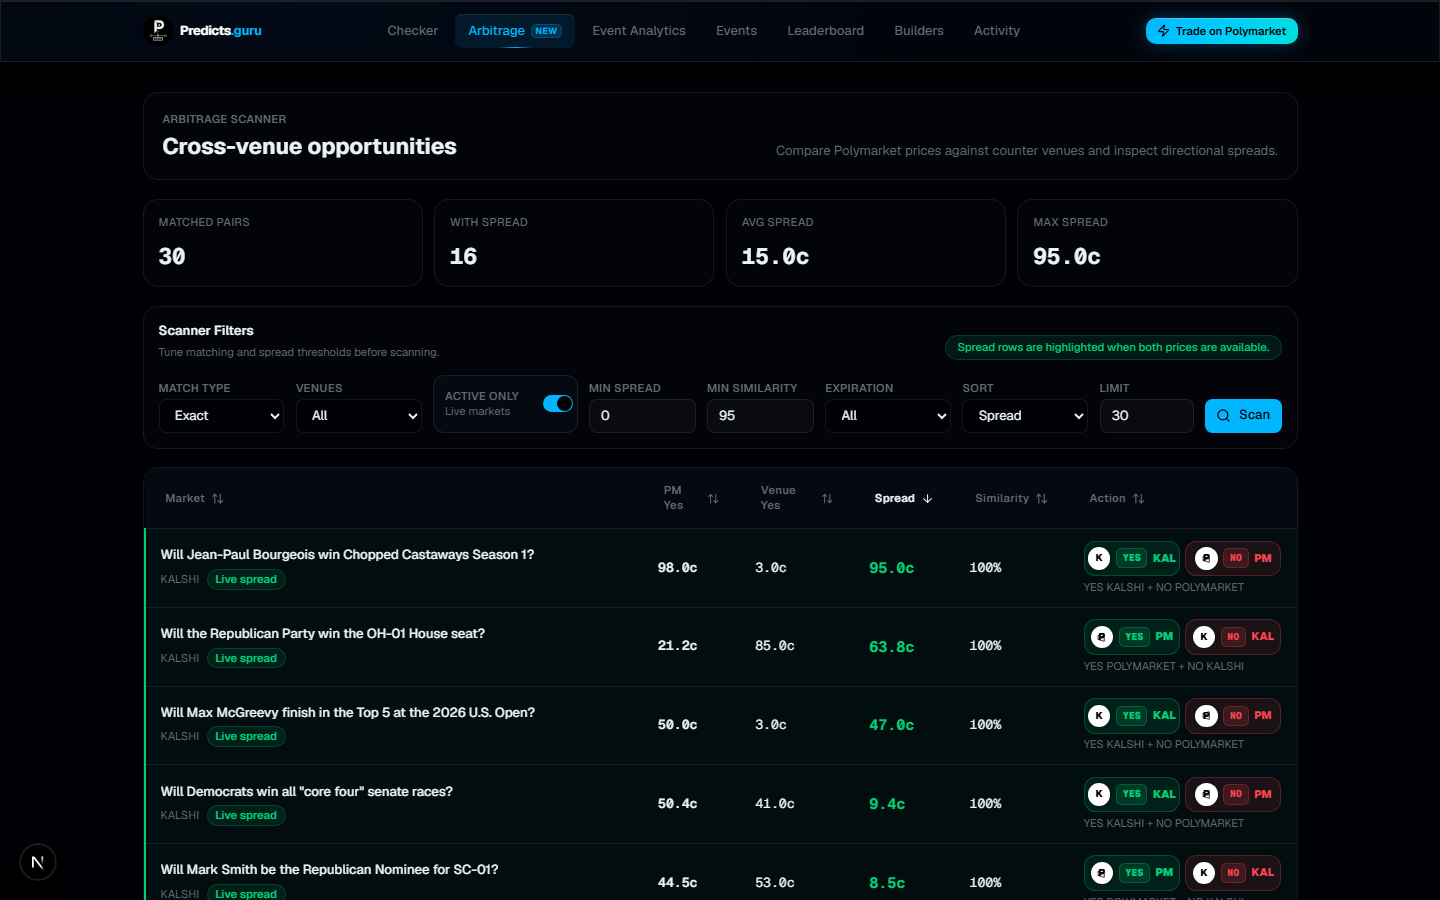Open the Venues dropdown
The width and height of the screenshot is (1440, 900).
(x=359, y=416)
